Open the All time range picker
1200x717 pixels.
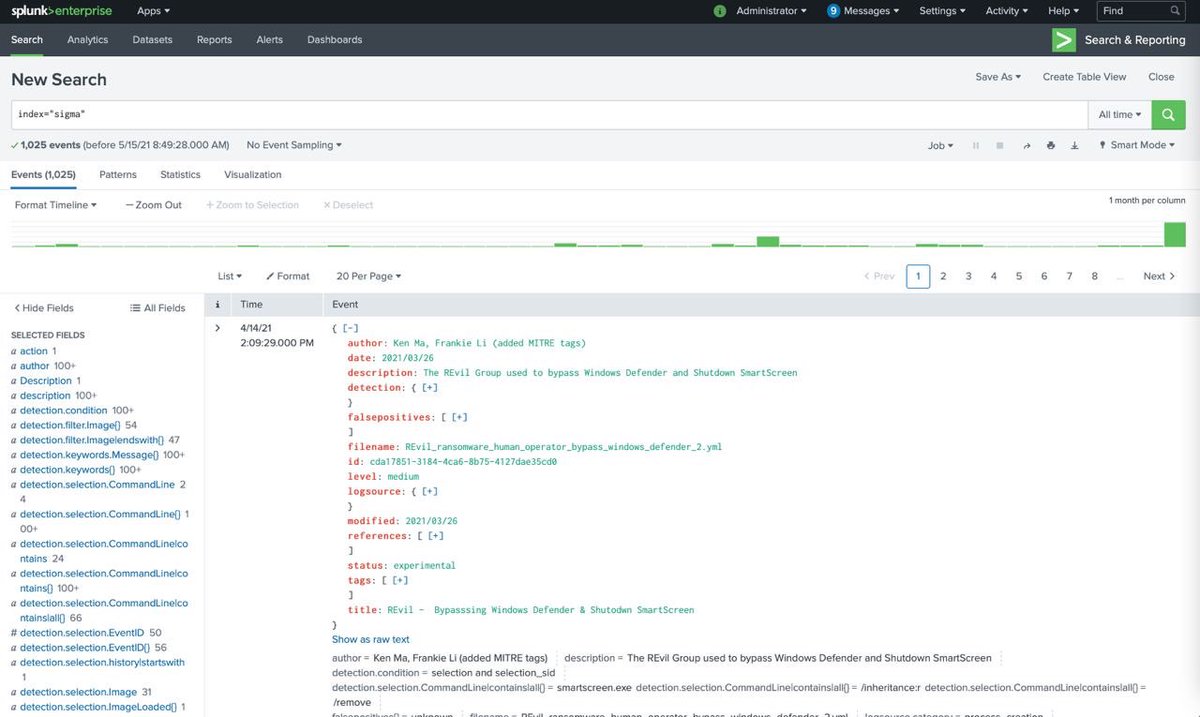click(x=1117, y=115)
